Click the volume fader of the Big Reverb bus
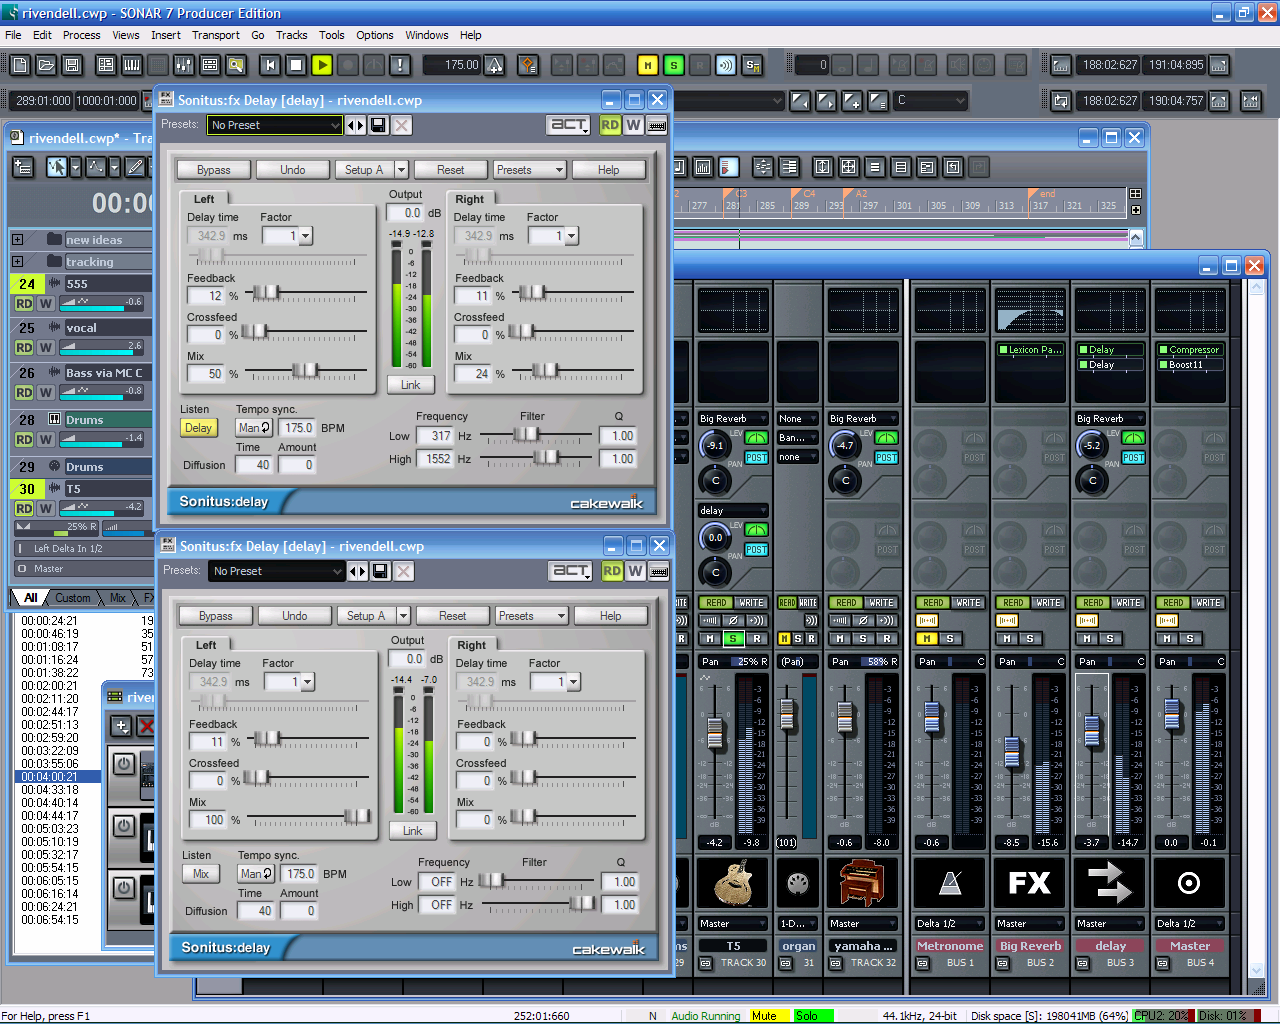Screen dimensions: 1280x1024 click(1012, 752)
